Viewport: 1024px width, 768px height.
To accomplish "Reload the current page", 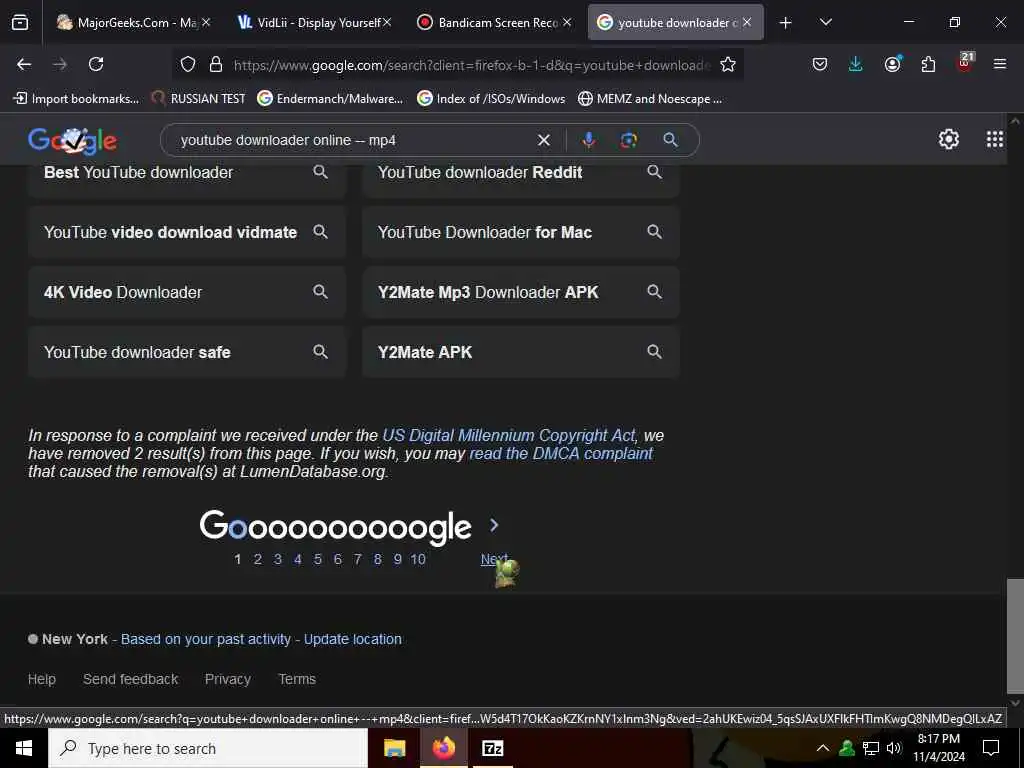I will 96,64.
